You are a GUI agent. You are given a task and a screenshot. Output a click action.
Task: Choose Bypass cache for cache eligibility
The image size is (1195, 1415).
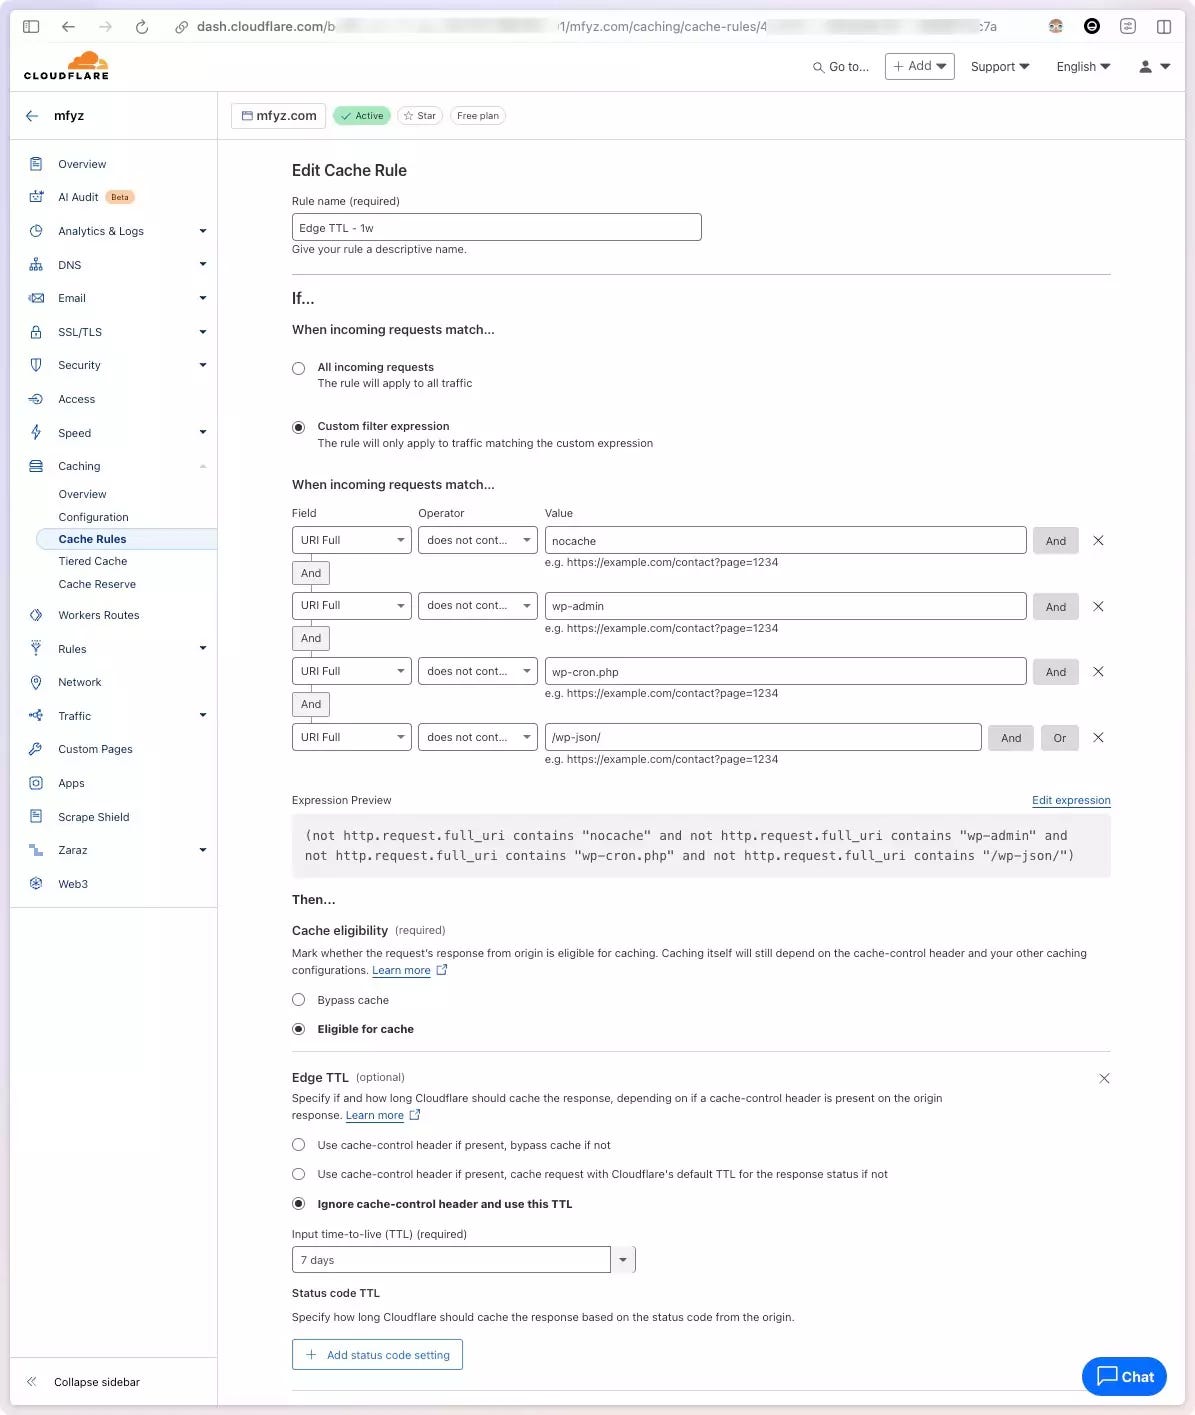pos(298,999)
